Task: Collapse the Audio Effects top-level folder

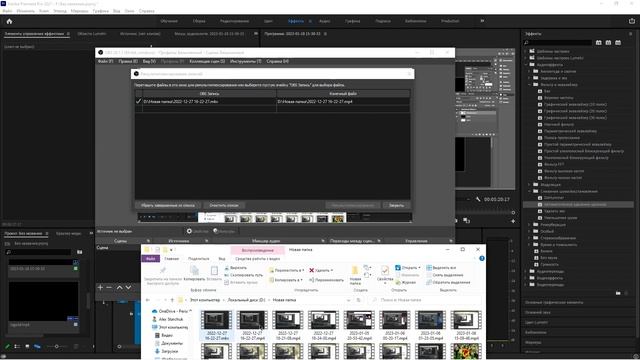Action: click(x=526, y=64)
